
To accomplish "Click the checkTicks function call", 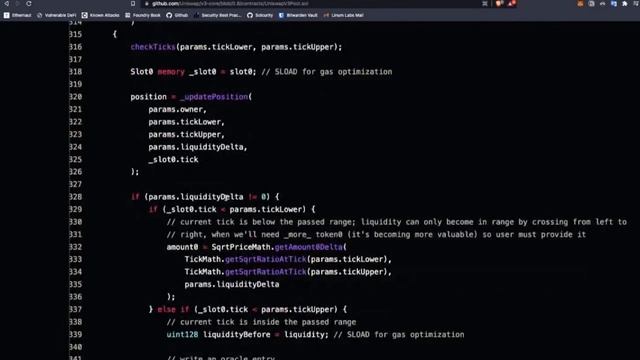I will tap(153, 47).
